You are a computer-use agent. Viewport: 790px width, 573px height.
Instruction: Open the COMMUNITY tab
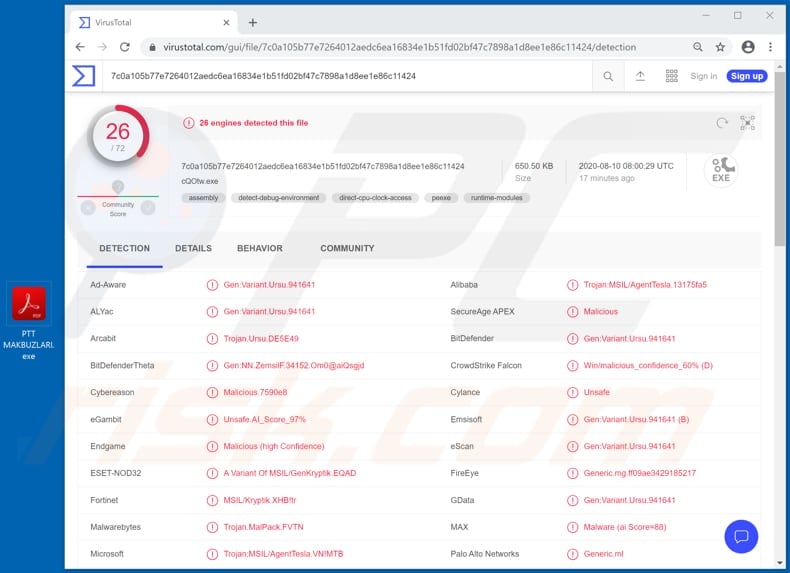tap(347, 248)
